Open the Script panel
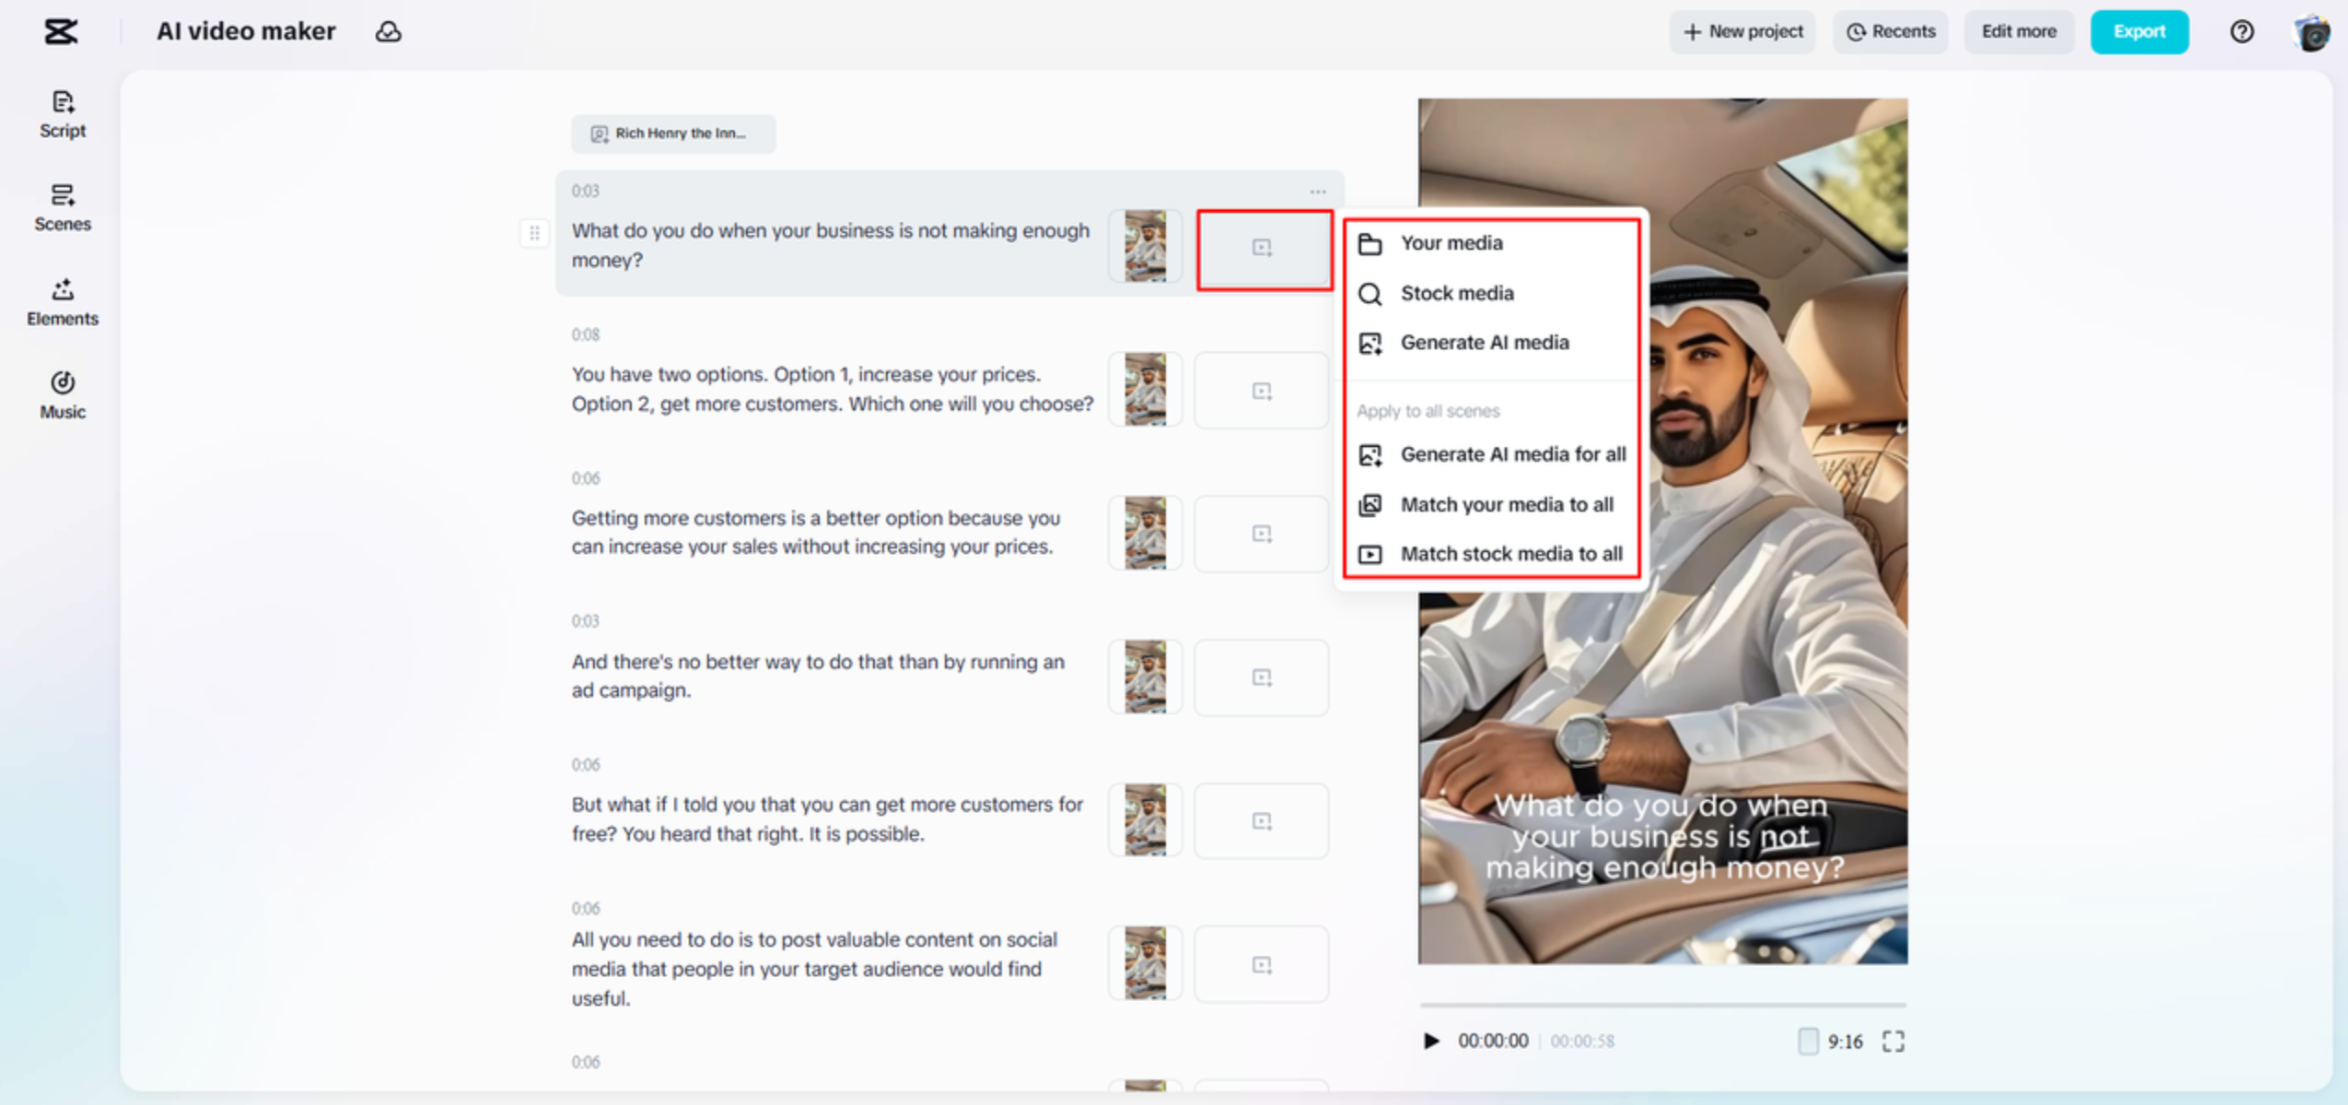Image resolution: width=2348 pixels, height=1105 pixels. pyautogui.click(x=62, y=114)
